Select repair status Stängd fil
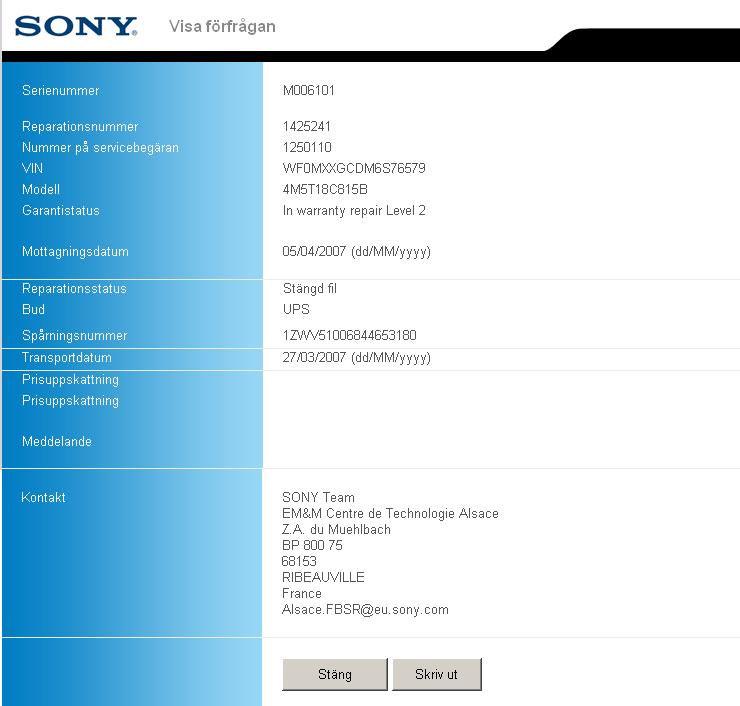 [310, 288]
